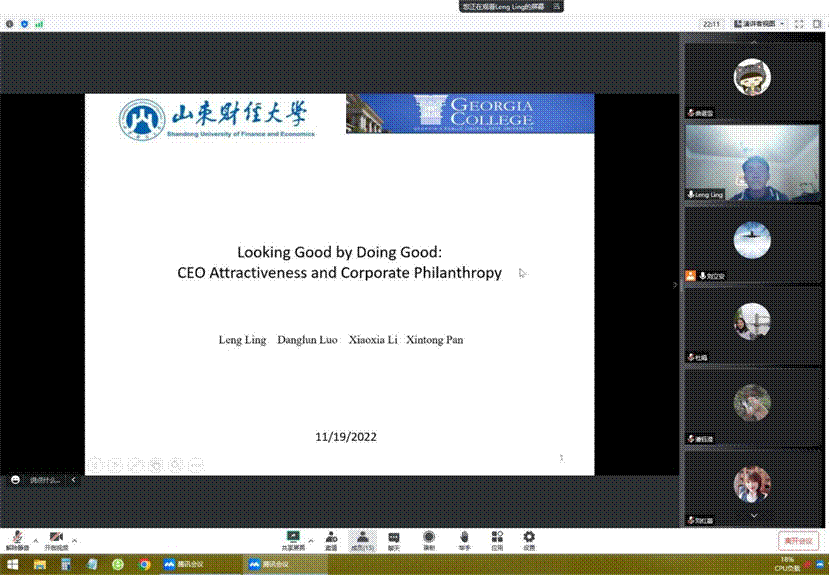Start recording with the Record icon
The width and height of the screenshot is (829, 575).
[x=429, y=538]
